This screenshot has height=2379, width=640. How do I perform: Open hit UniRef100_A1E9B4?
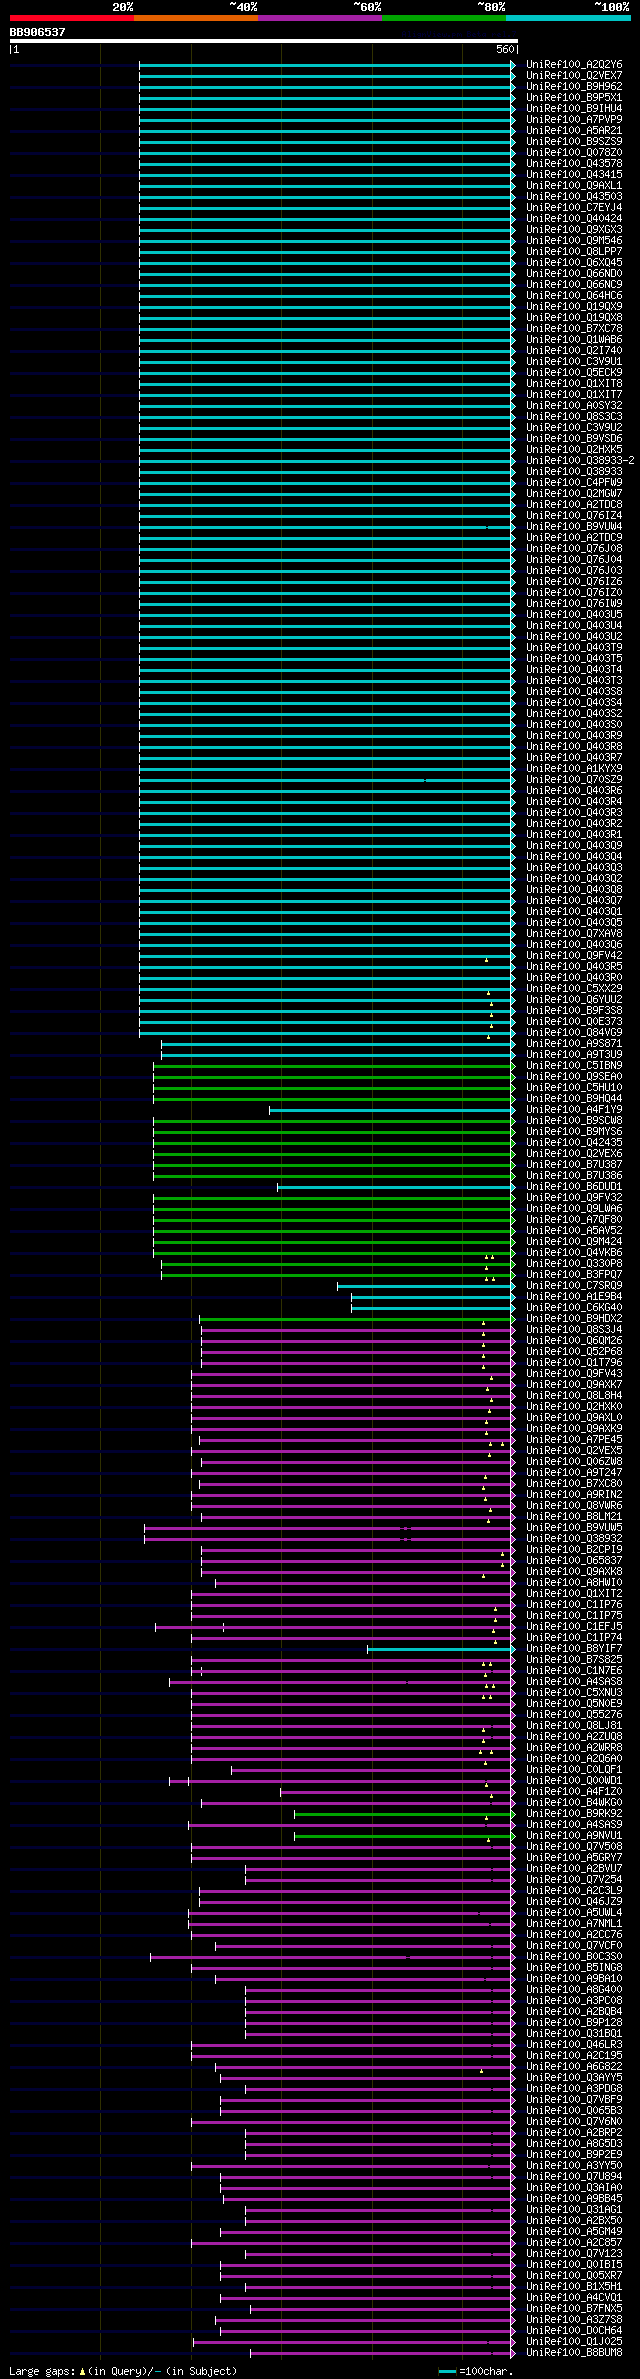coord(574,1296)
